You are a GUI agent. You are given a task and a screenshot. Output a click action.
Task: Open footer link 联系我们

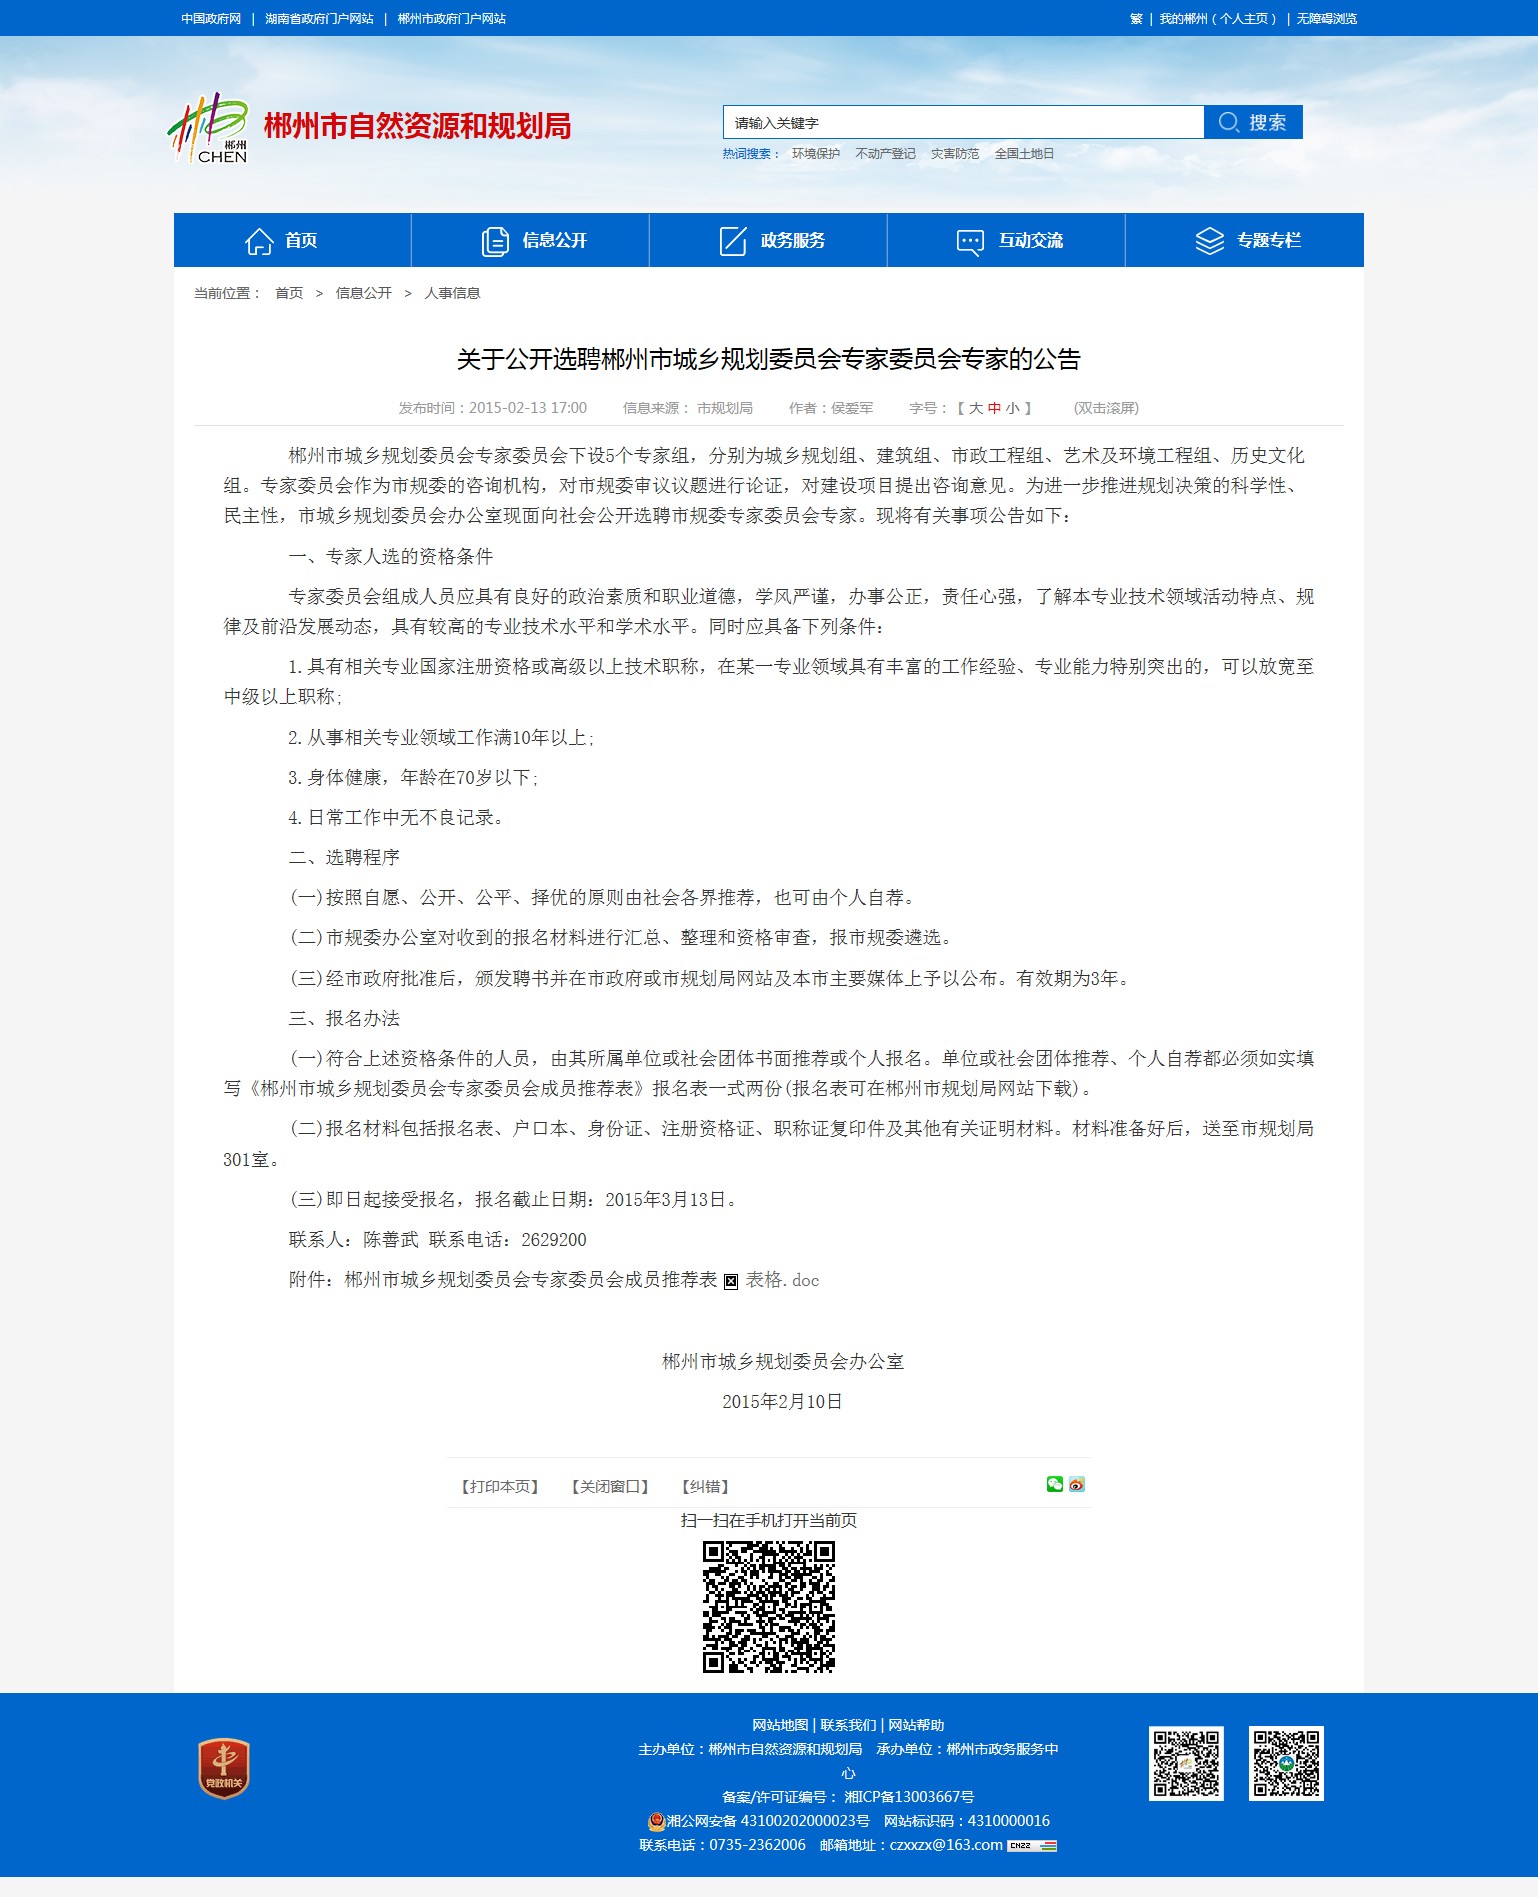coord(848,1725)
